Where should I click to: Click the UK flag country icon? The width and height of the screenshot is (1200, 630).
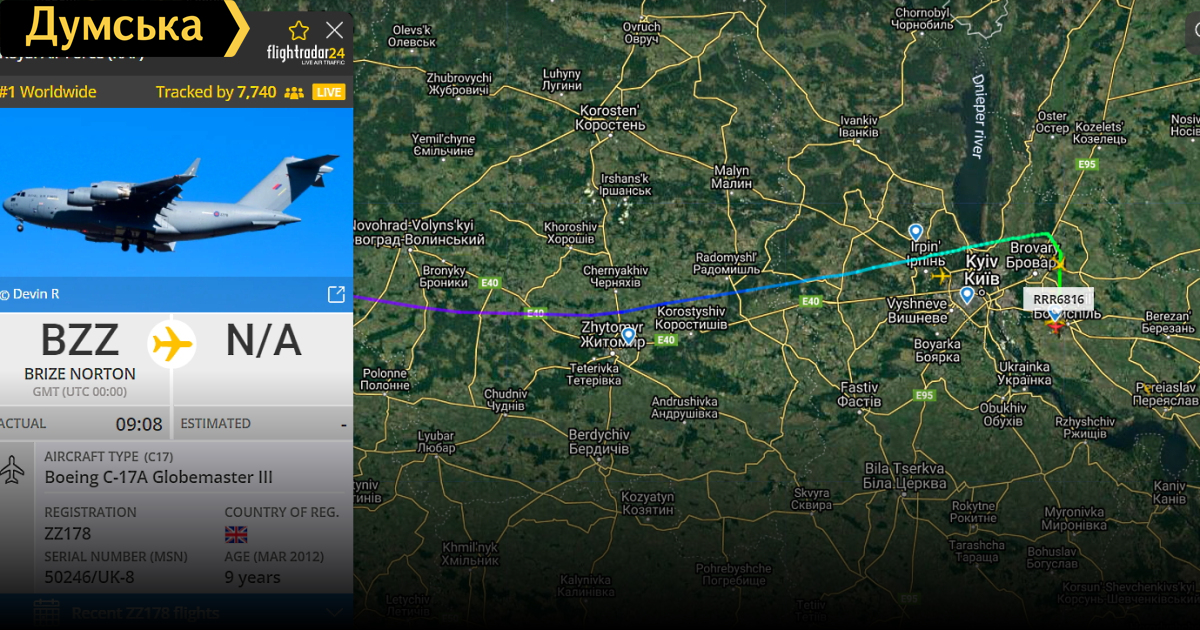(x=236, y=535)
